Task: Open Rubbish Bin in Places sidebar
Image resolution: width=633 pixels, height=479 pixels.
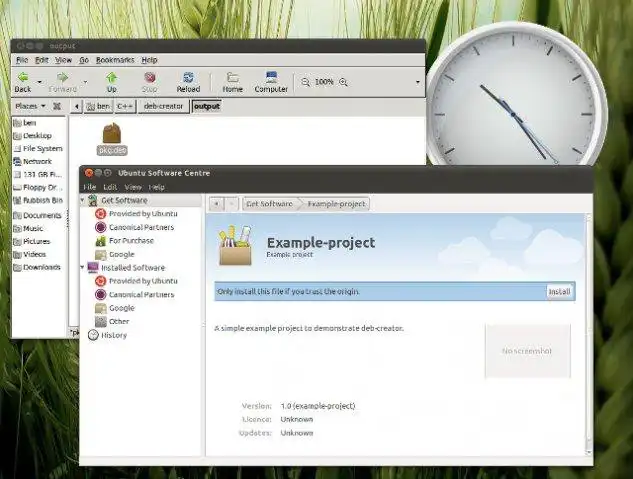Action: click(39, 200)
